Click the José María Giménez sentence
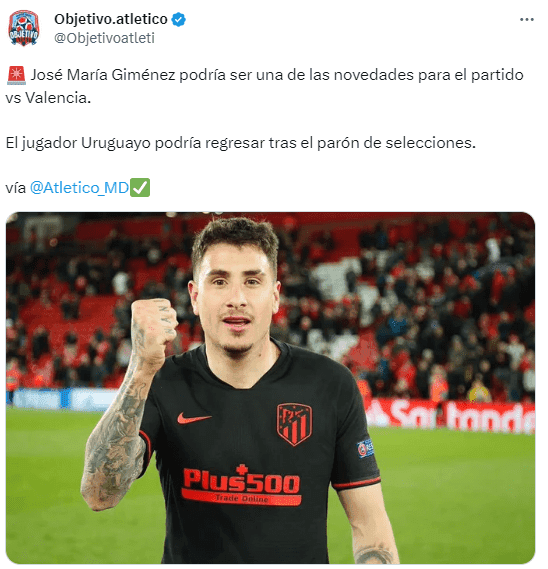The width and height of the screenshot is (548, 569). [264, 86]
